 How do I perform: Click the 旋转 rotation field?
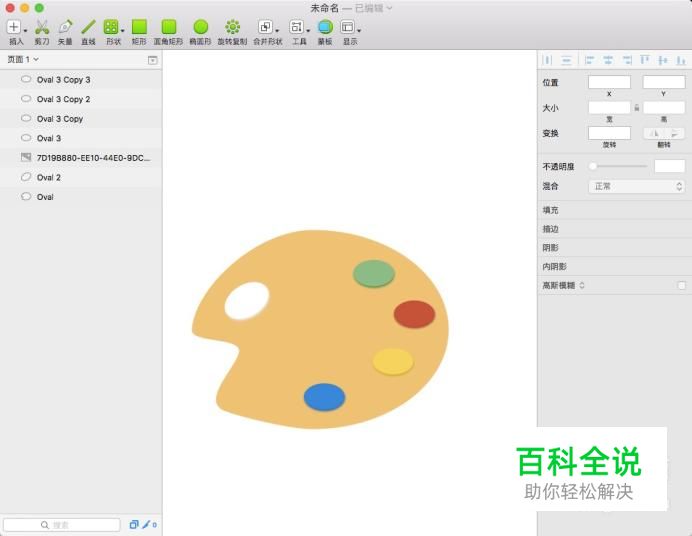coord(609,133)
